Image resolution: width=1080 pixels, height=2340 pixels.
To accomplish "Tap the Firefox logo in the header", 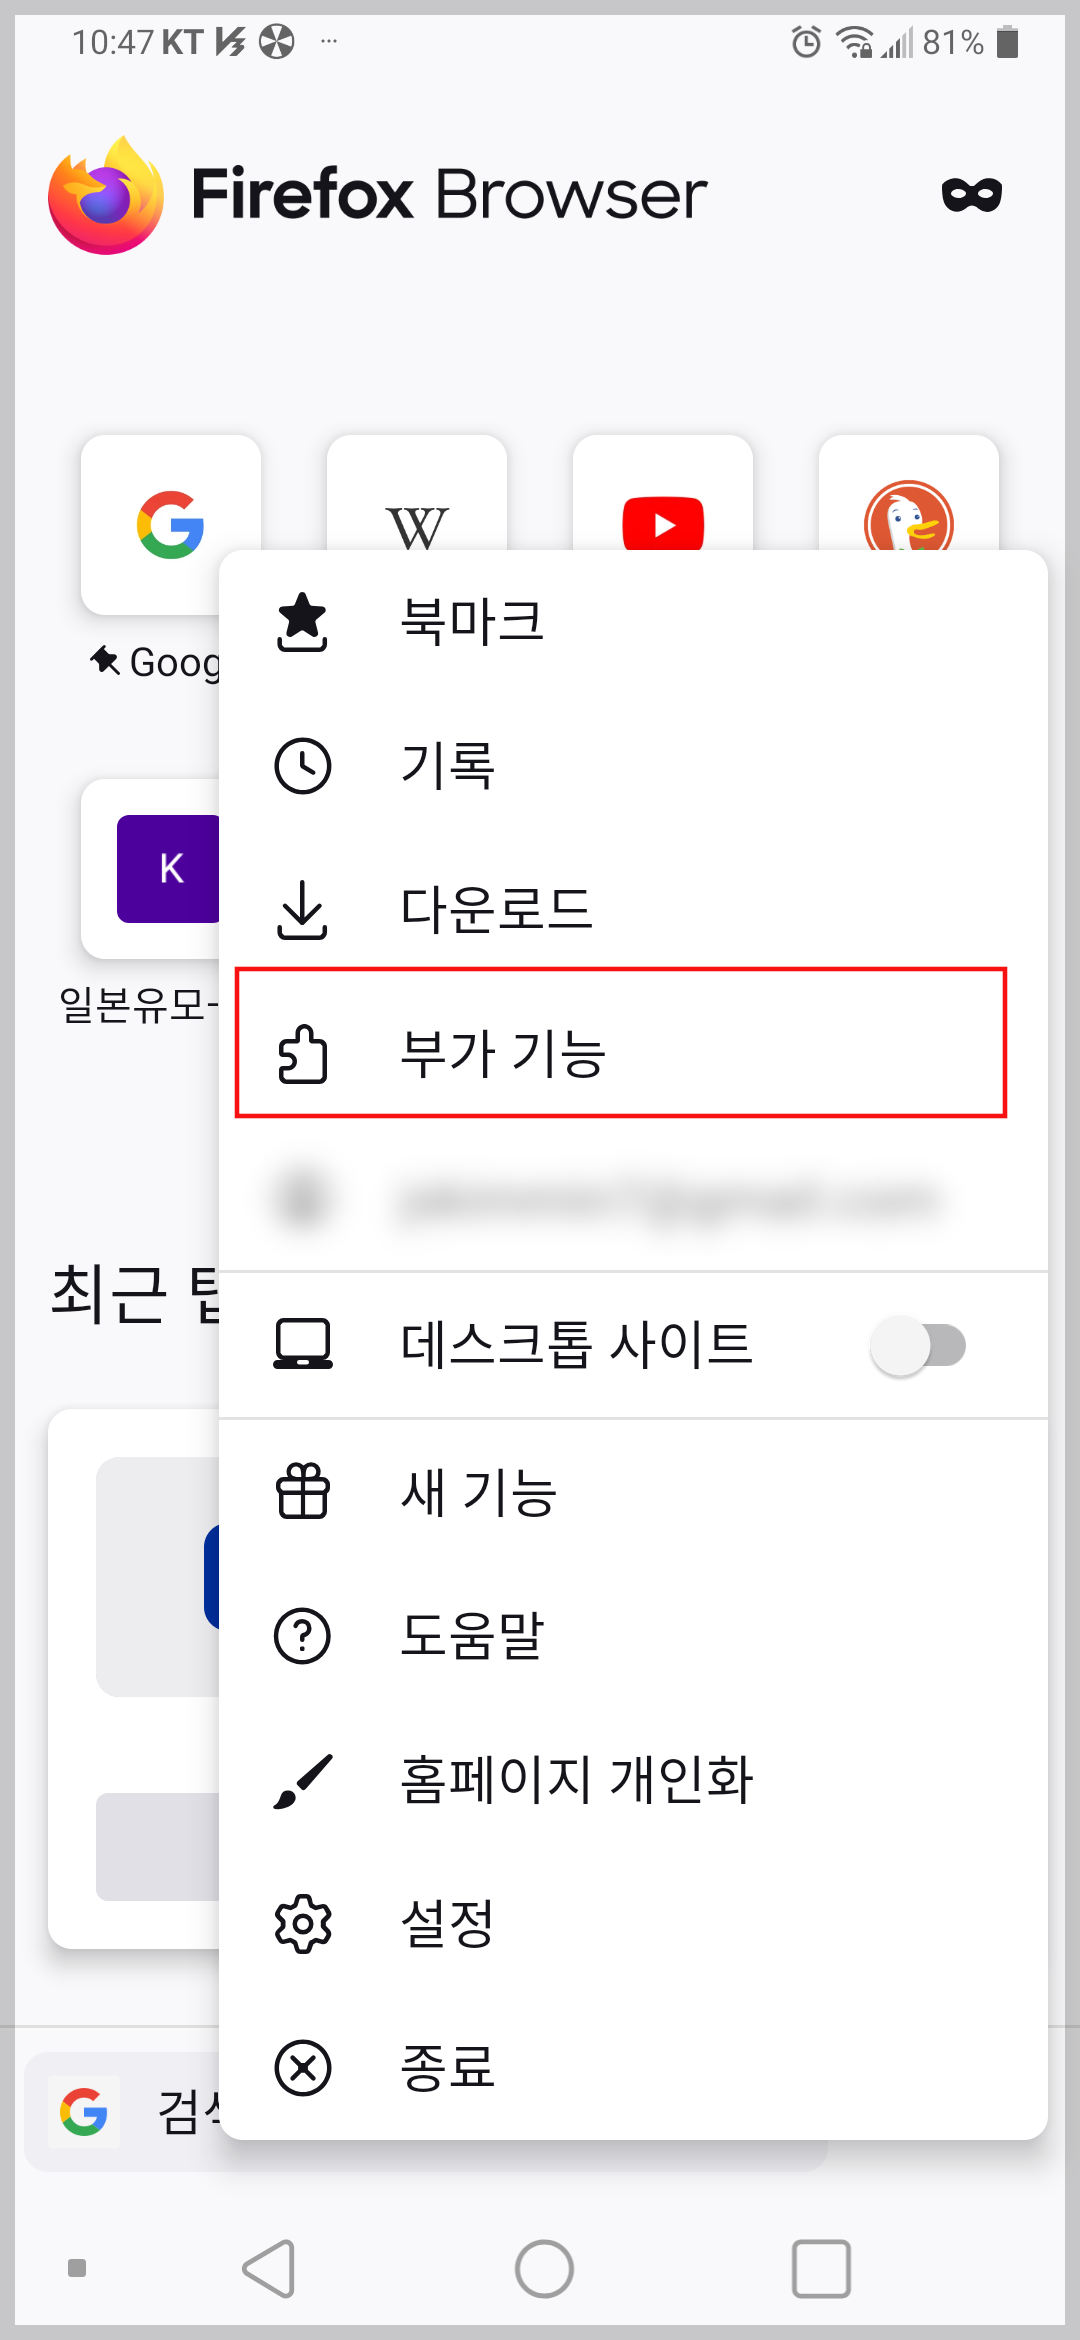I will pyautogui.click(x=105, y=193).
